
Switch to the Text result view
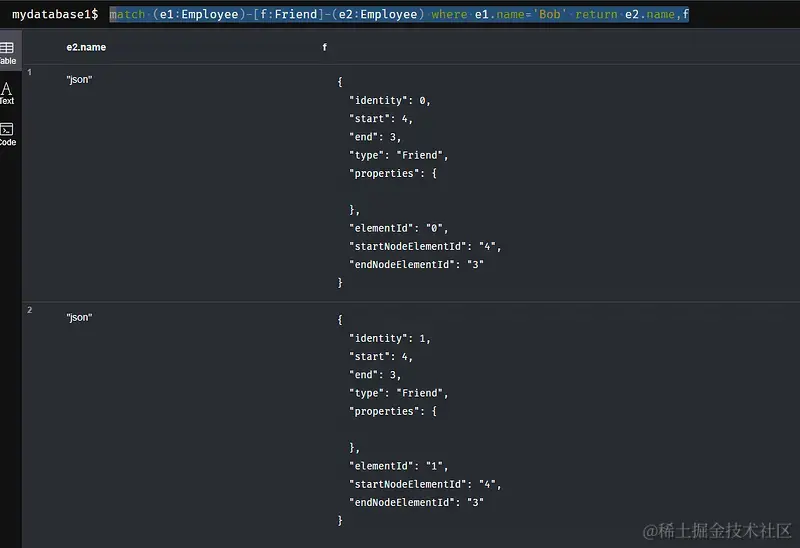click(x=7, y=93)
